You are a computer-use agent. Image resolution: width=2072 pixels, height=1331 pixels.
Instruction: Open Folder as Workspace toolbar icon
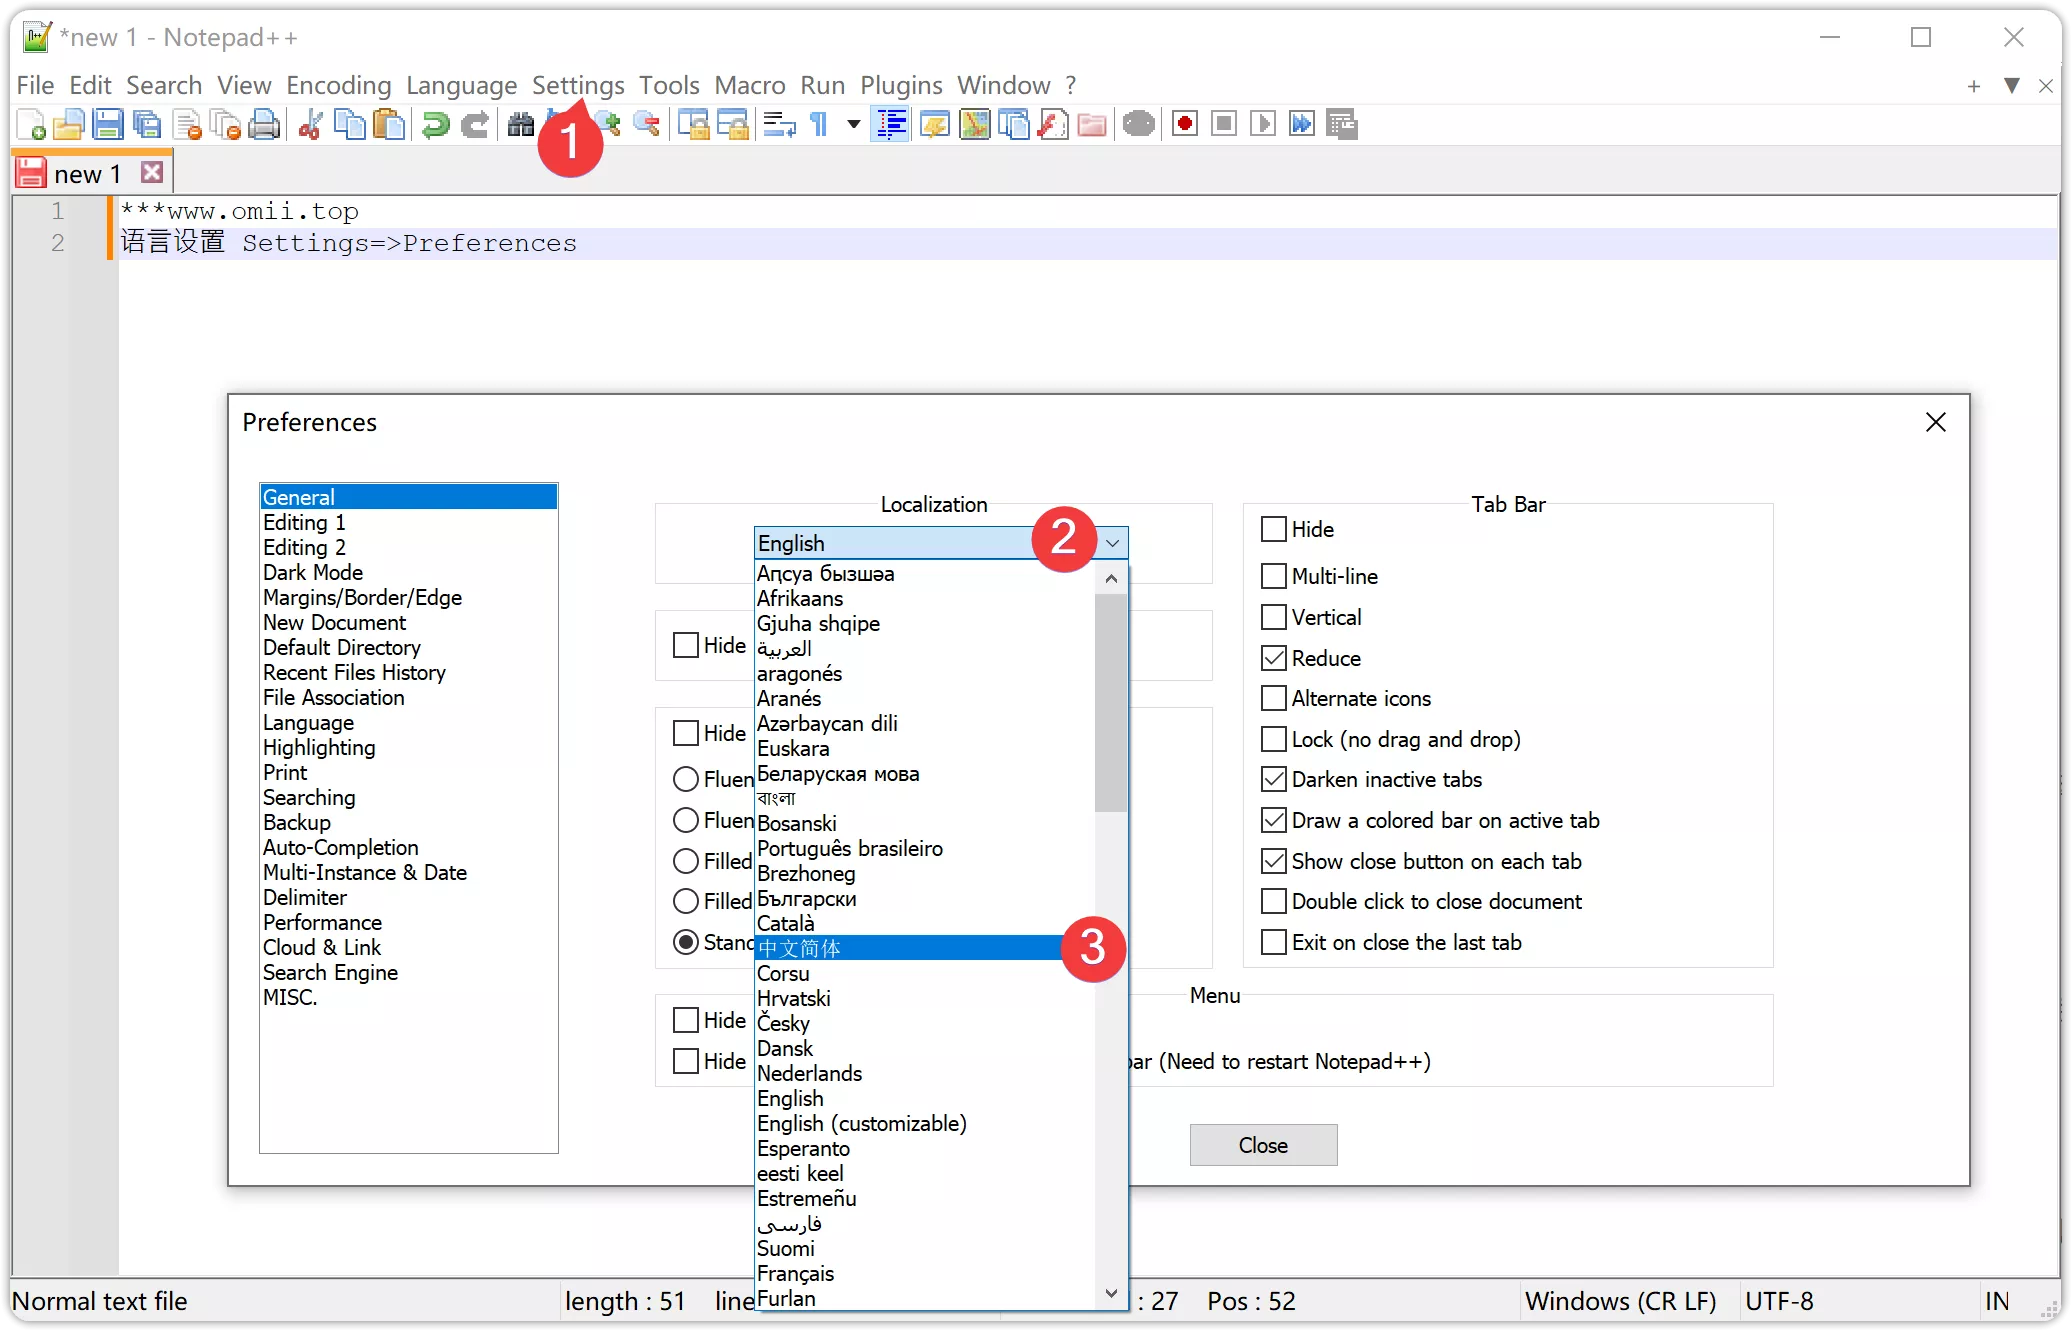[1092, 124]
